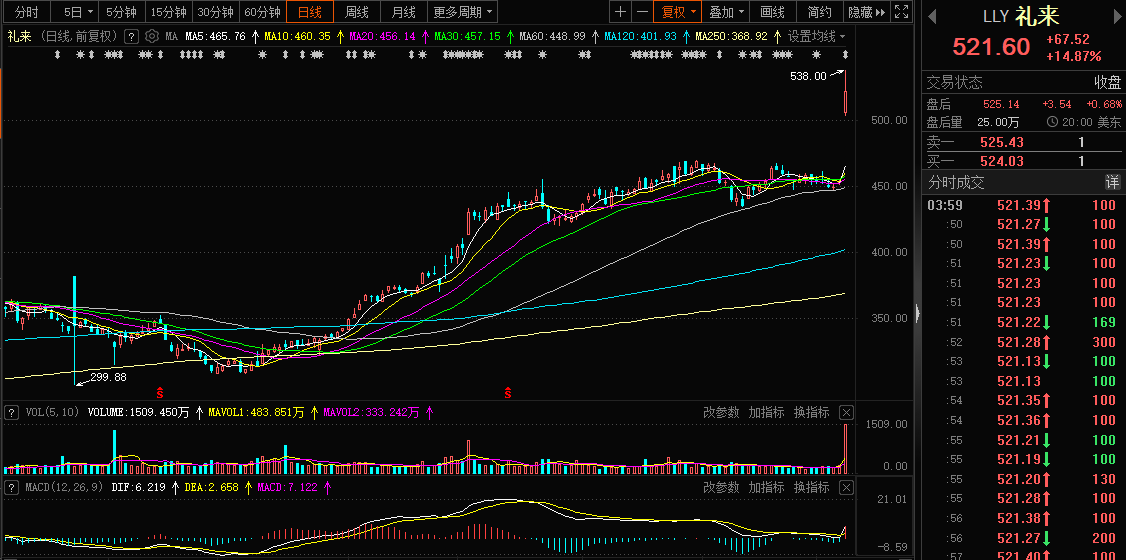Zoom out chart with minus icon
Image resolution: width=1126 pixels, height=560 pixels.
[x=642, y=12]
